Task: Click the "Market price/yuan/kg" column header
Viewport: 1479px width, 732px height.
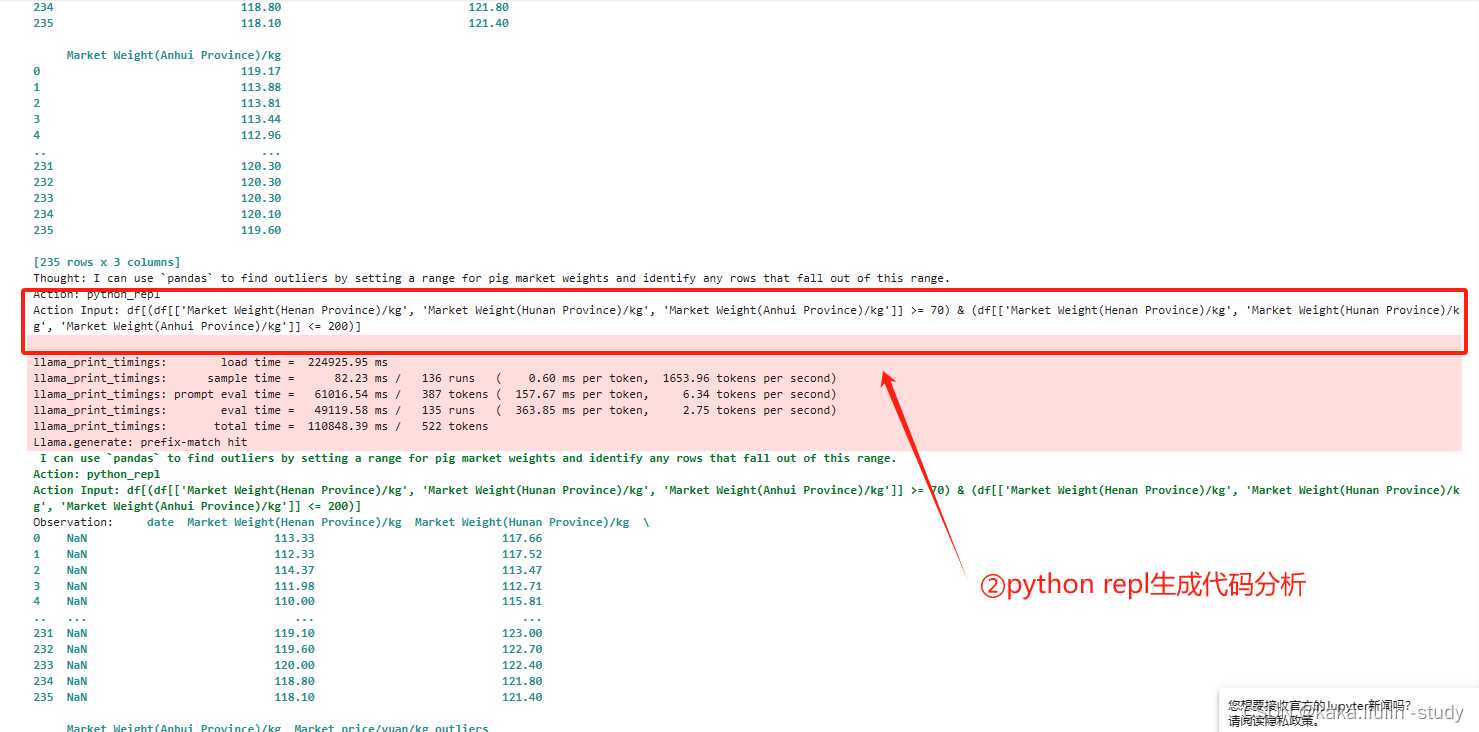Action: click(361, 727)
